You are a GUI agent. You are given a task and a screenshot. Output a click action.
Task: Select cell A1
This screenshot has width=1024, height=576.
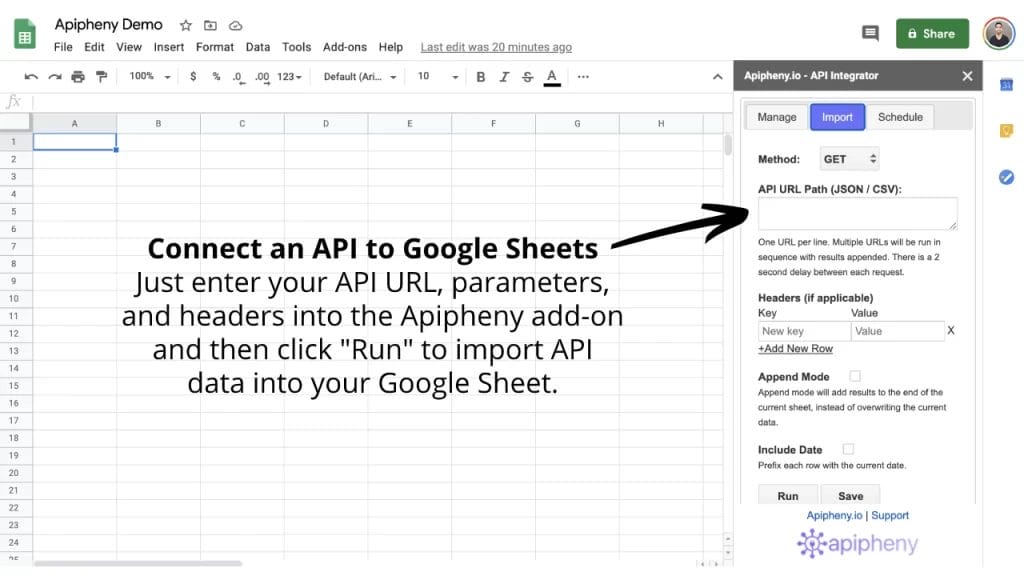click(75, 142)
